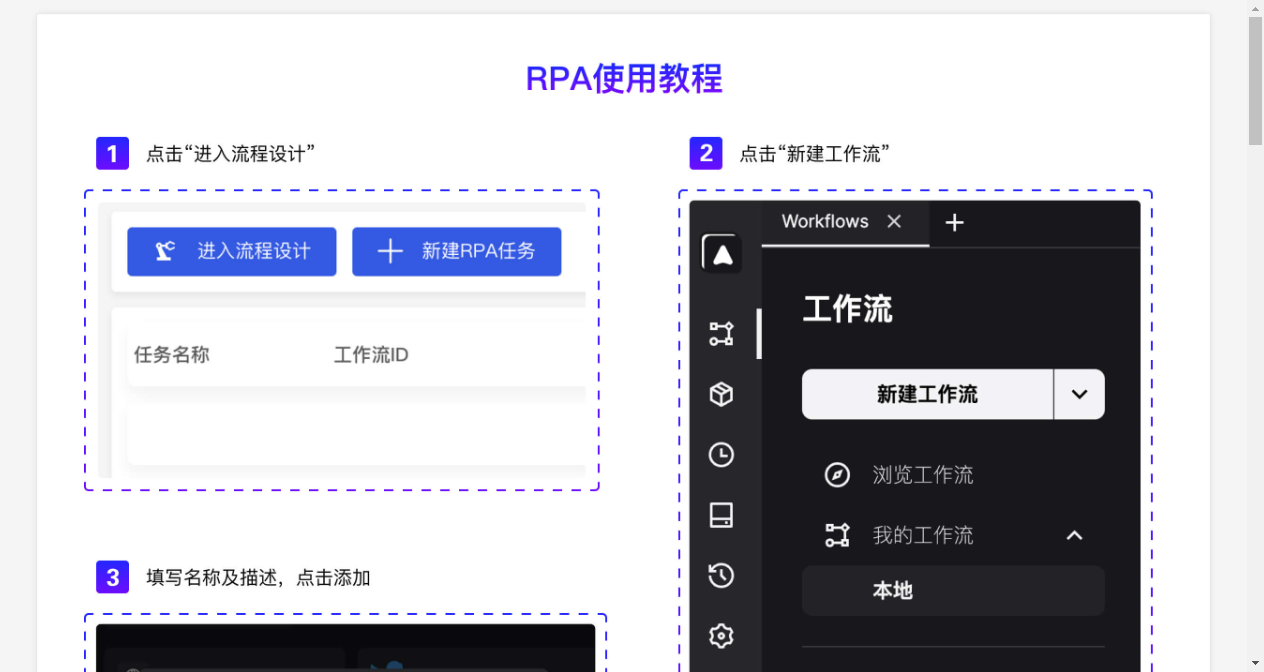The width and height of the screenshot is (1264, 672).
Task: Click the compass icon next to 浏览工作流
Action: click(838, 475)
